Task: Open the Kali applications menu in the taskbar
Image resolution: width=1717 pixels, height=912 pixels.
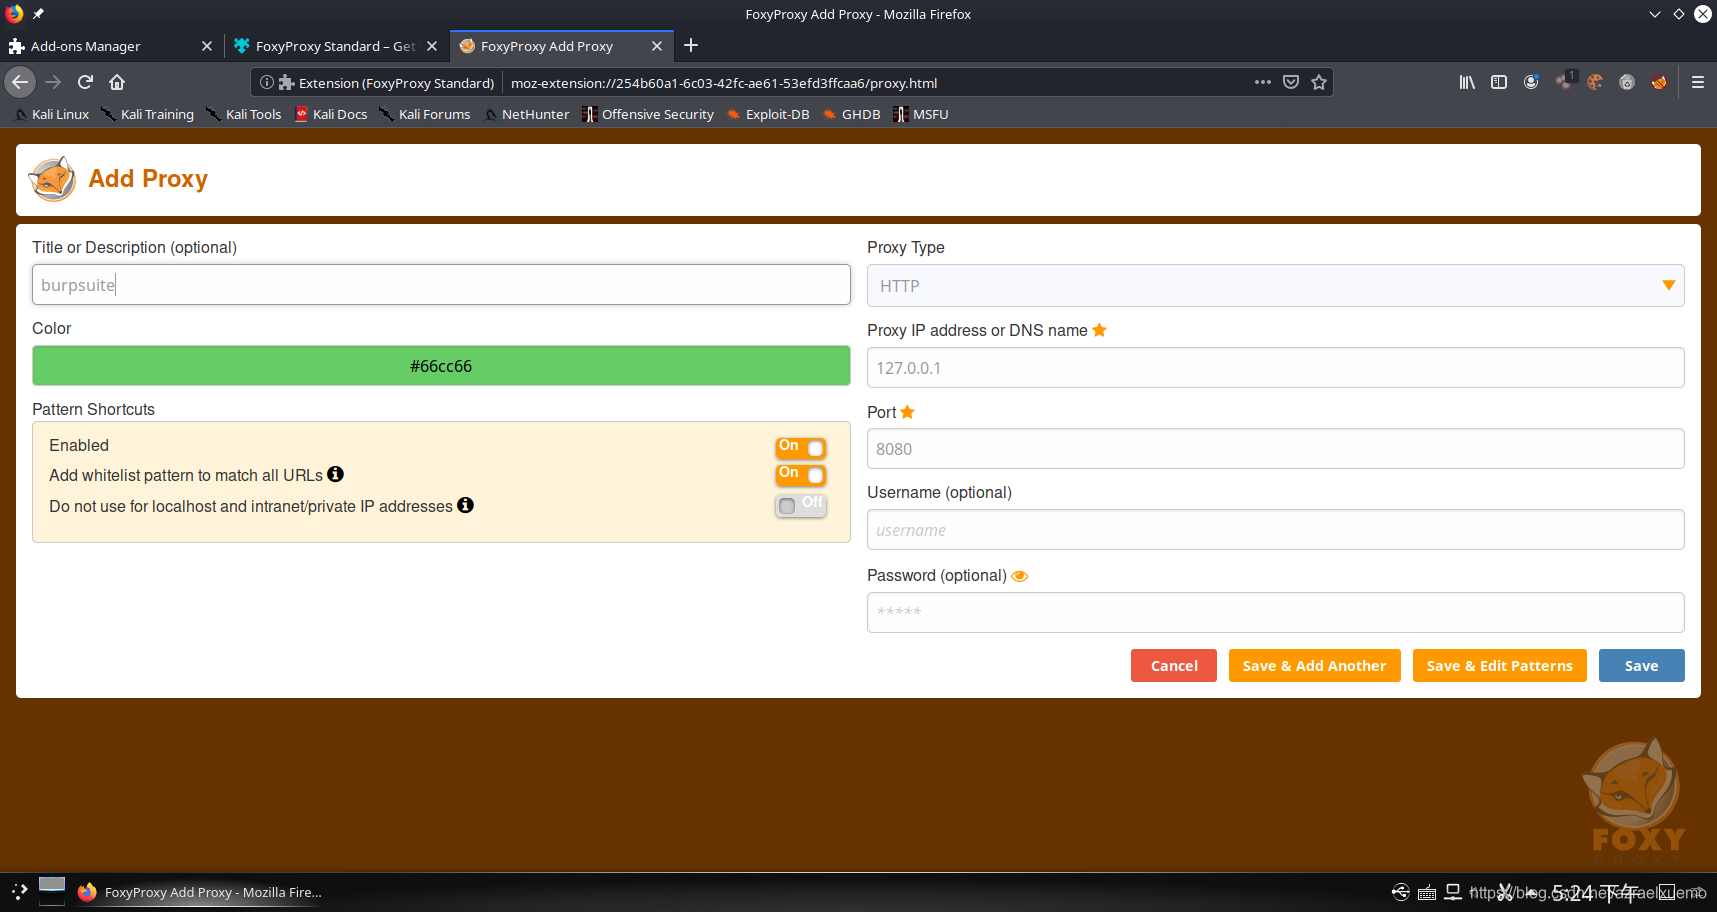Action: click(19, 891)
